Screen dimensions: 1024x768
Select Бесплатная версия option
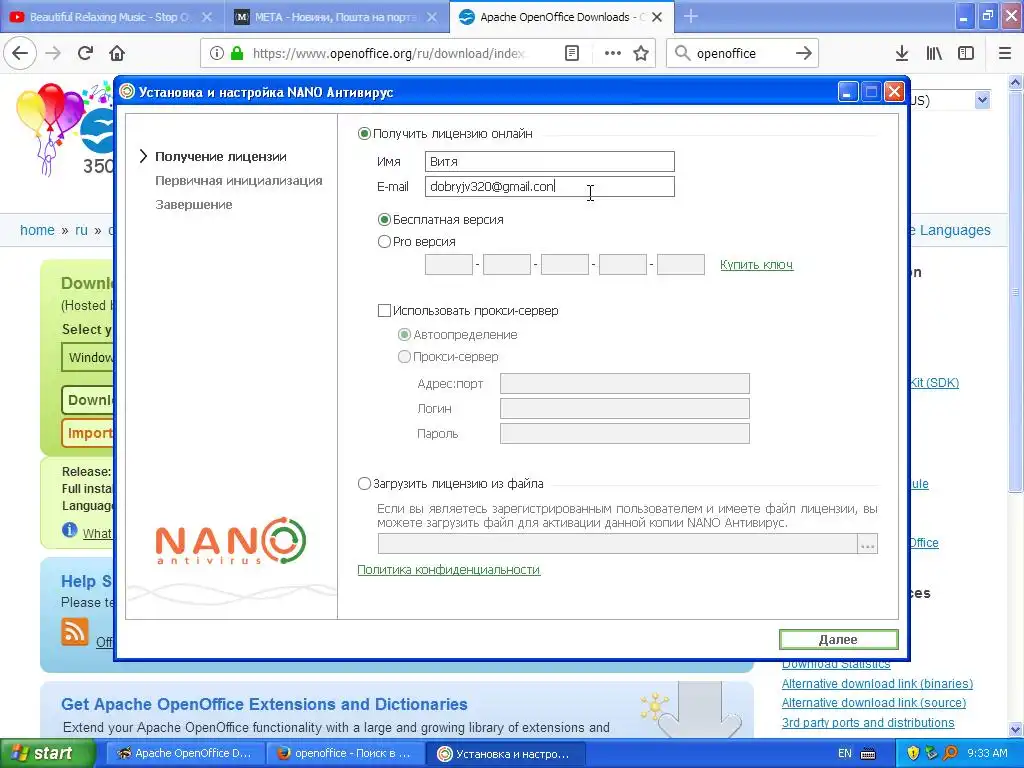click(x=385, y=219)
